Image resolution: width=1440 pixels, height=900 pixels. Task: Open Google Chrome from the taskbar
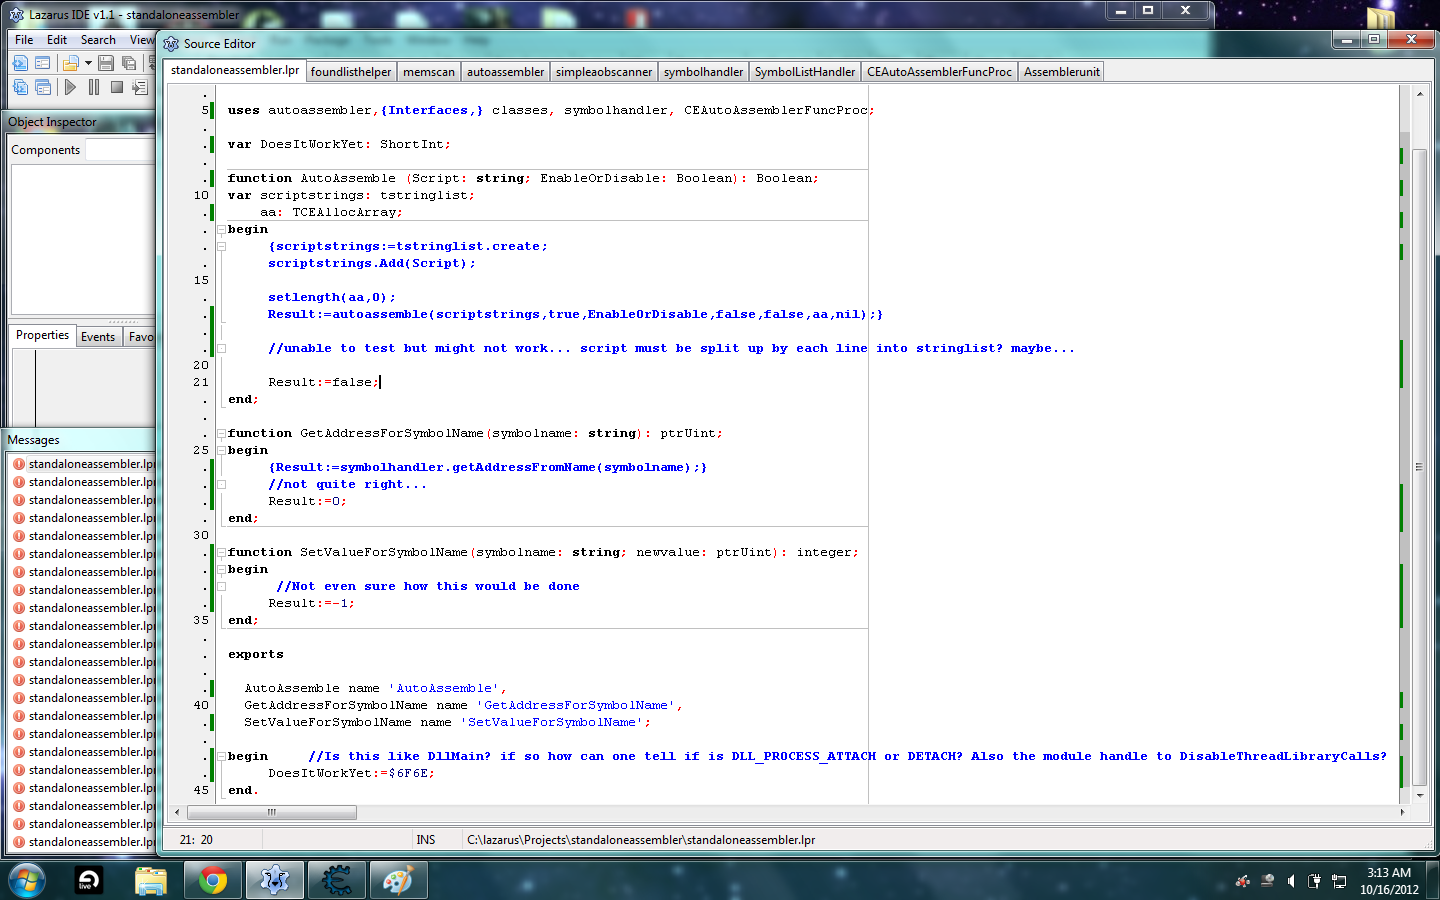[x=212, y=880]
